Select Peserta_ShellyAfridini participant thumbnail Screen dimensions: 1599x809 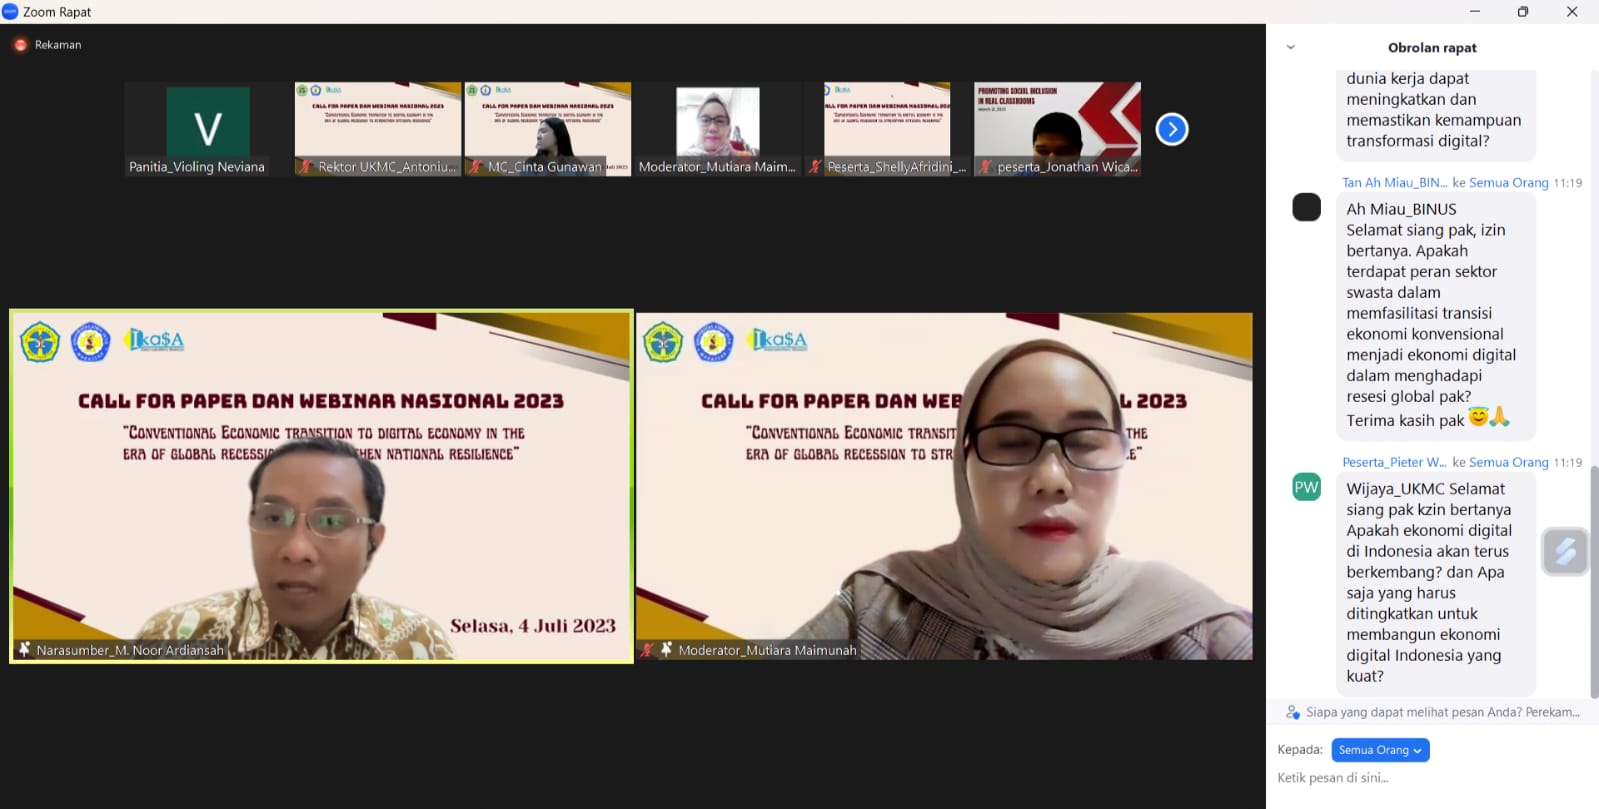(x=888, y=129)
